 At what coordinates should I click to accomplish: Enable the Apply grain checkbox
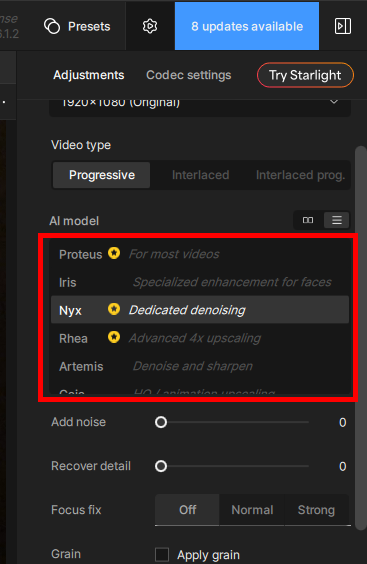pyautogui.click(x=162, y=555)
